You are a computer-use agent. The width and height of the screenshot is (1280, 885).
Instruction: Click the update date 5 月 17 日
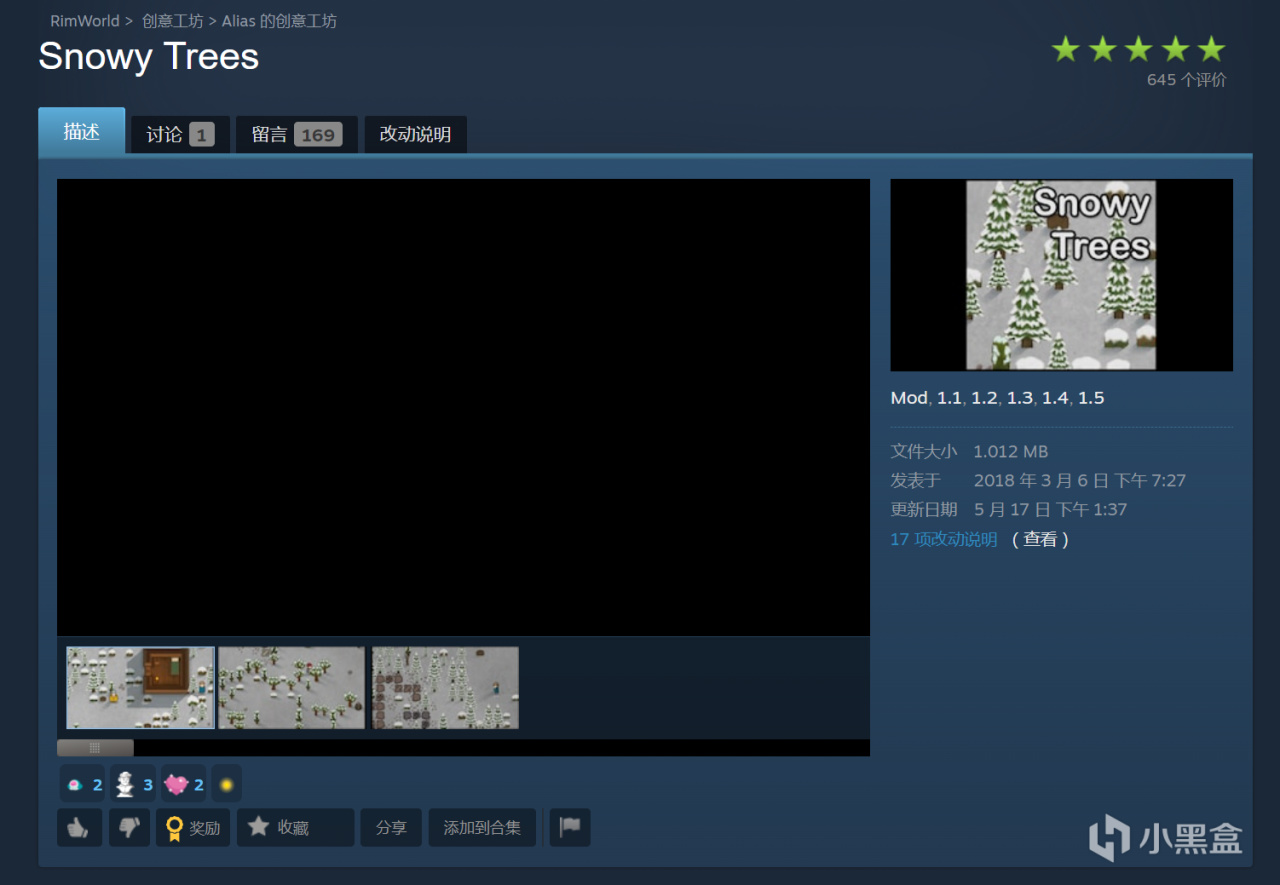click(1051, 510)
